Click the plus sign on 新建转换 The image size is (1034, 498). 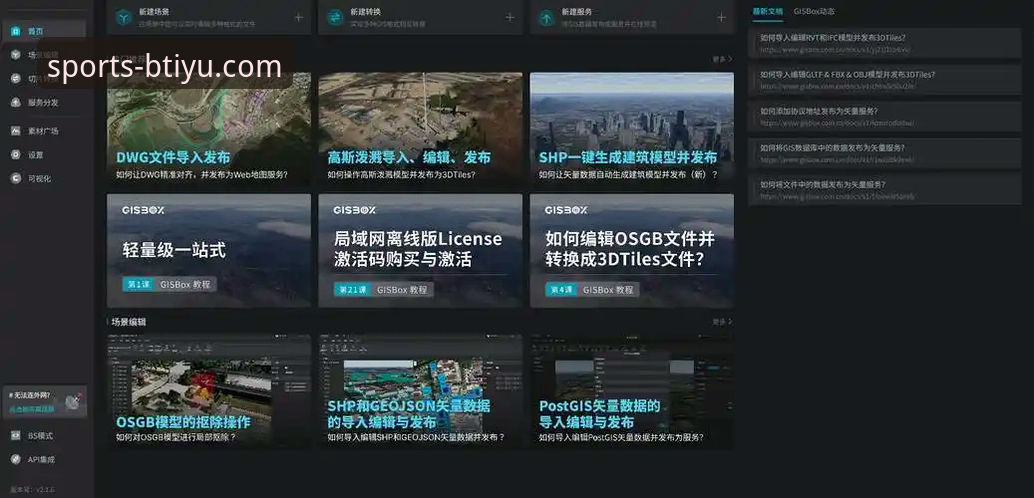(x=510, y=17)
